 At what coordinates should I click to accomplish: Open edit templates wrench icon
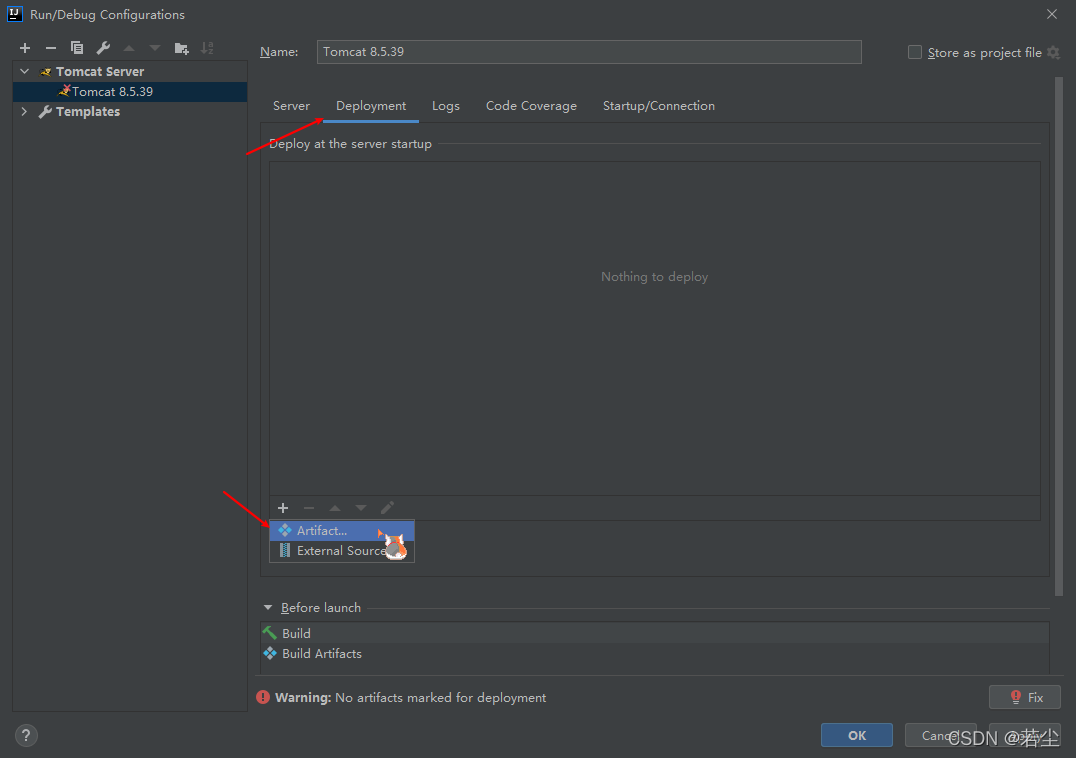103,48
